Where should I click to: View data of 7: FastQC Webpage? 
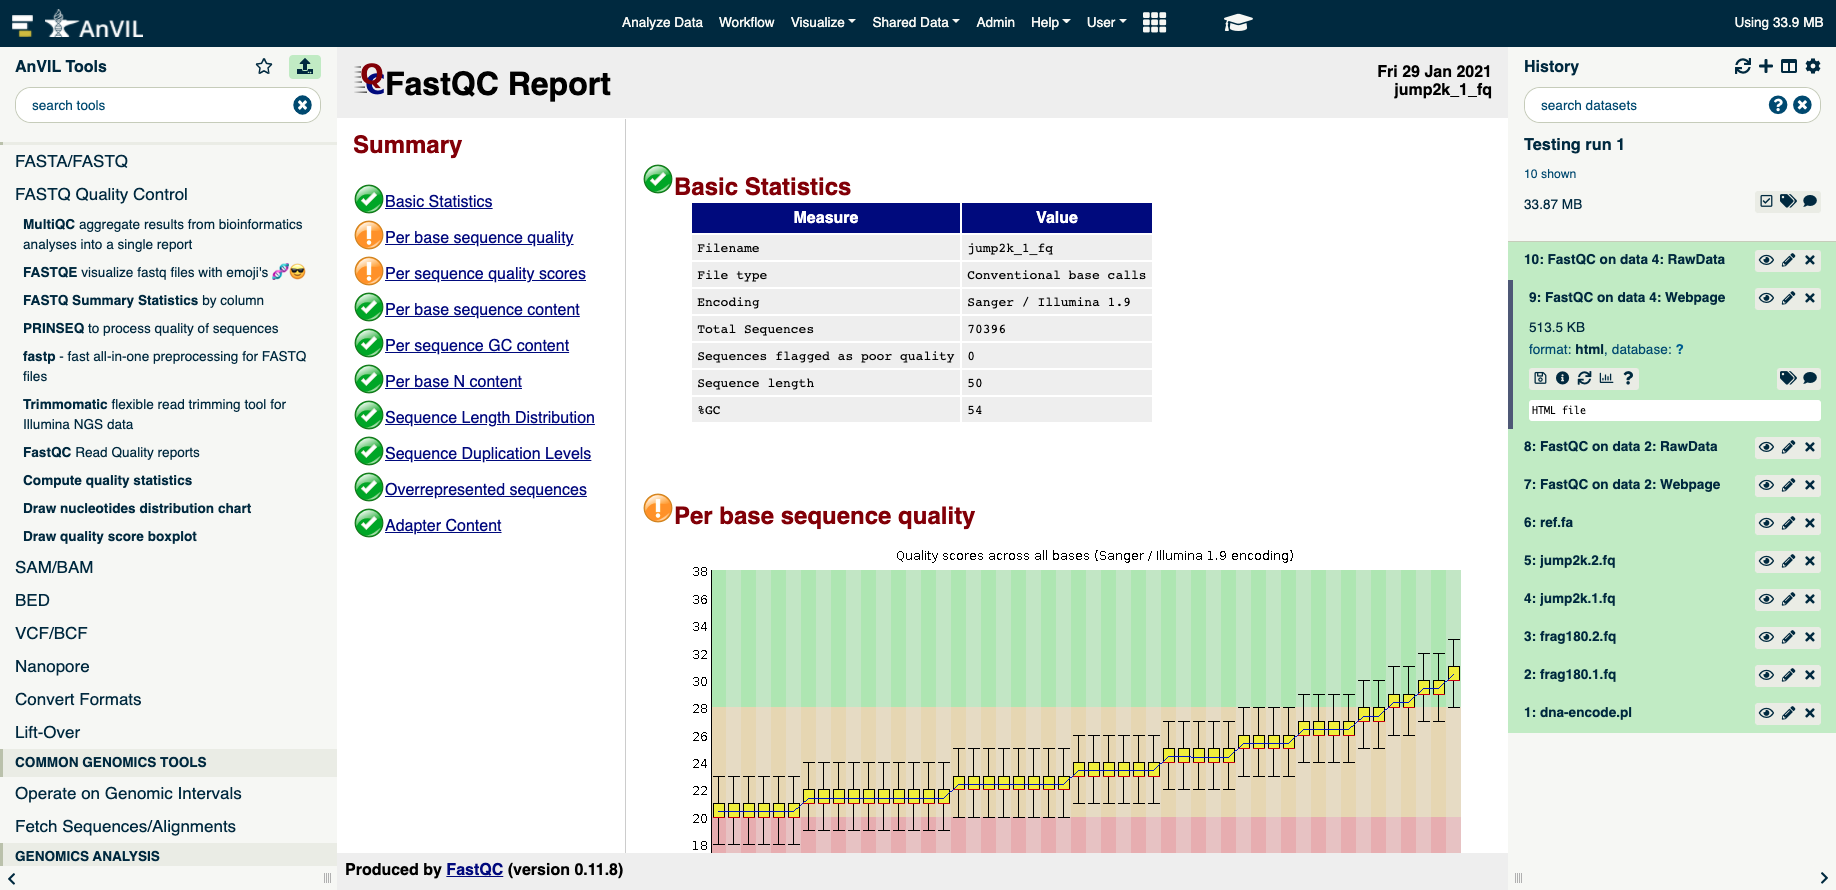(x=1766, y=485)
